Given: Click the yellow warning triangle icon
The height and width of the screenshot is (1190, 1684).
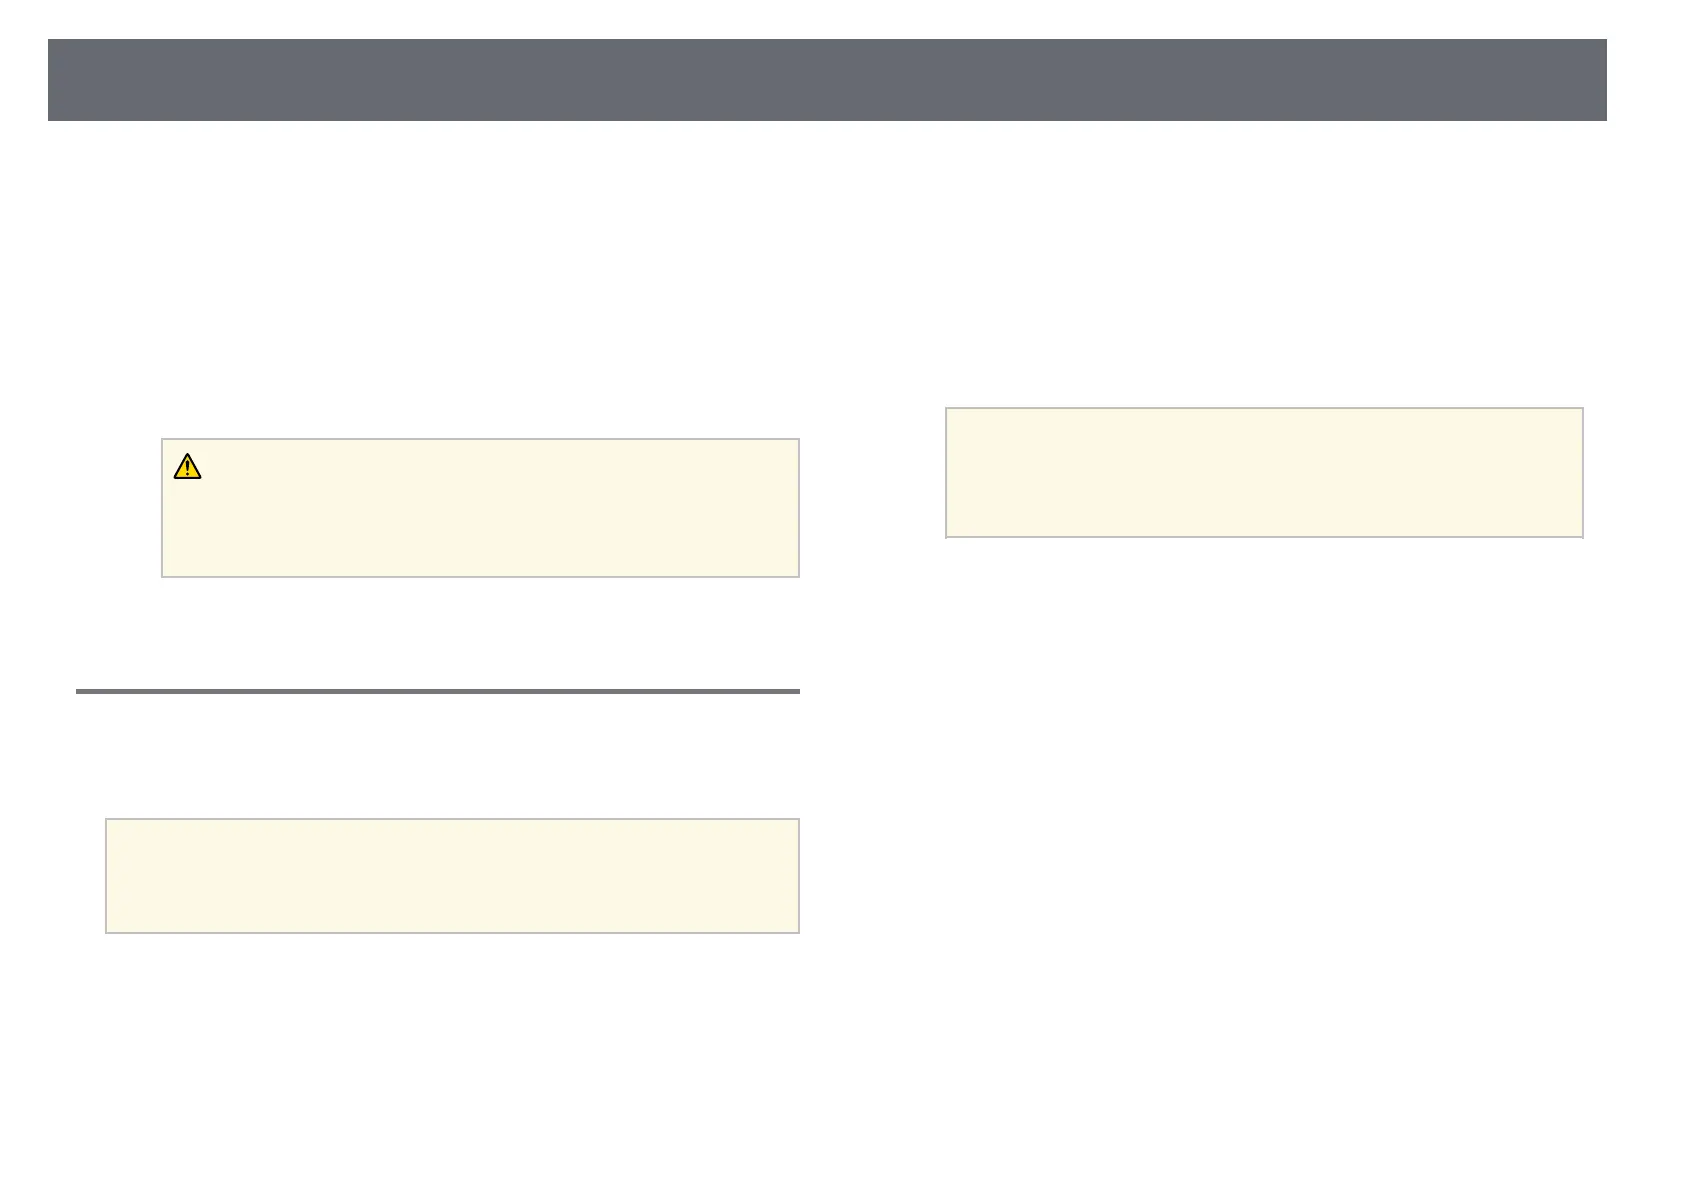Looking at the screenshot, I should [187, 467].
